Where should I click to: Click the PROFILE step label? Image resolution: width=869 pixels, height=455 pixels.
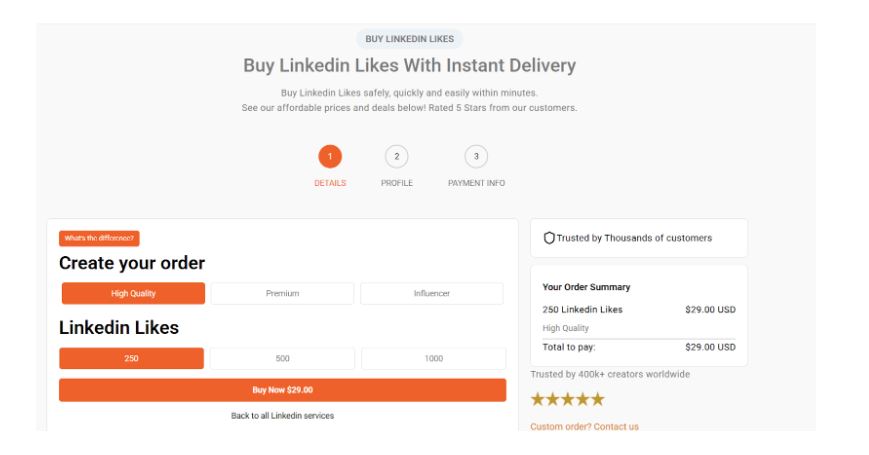(396, 183)
